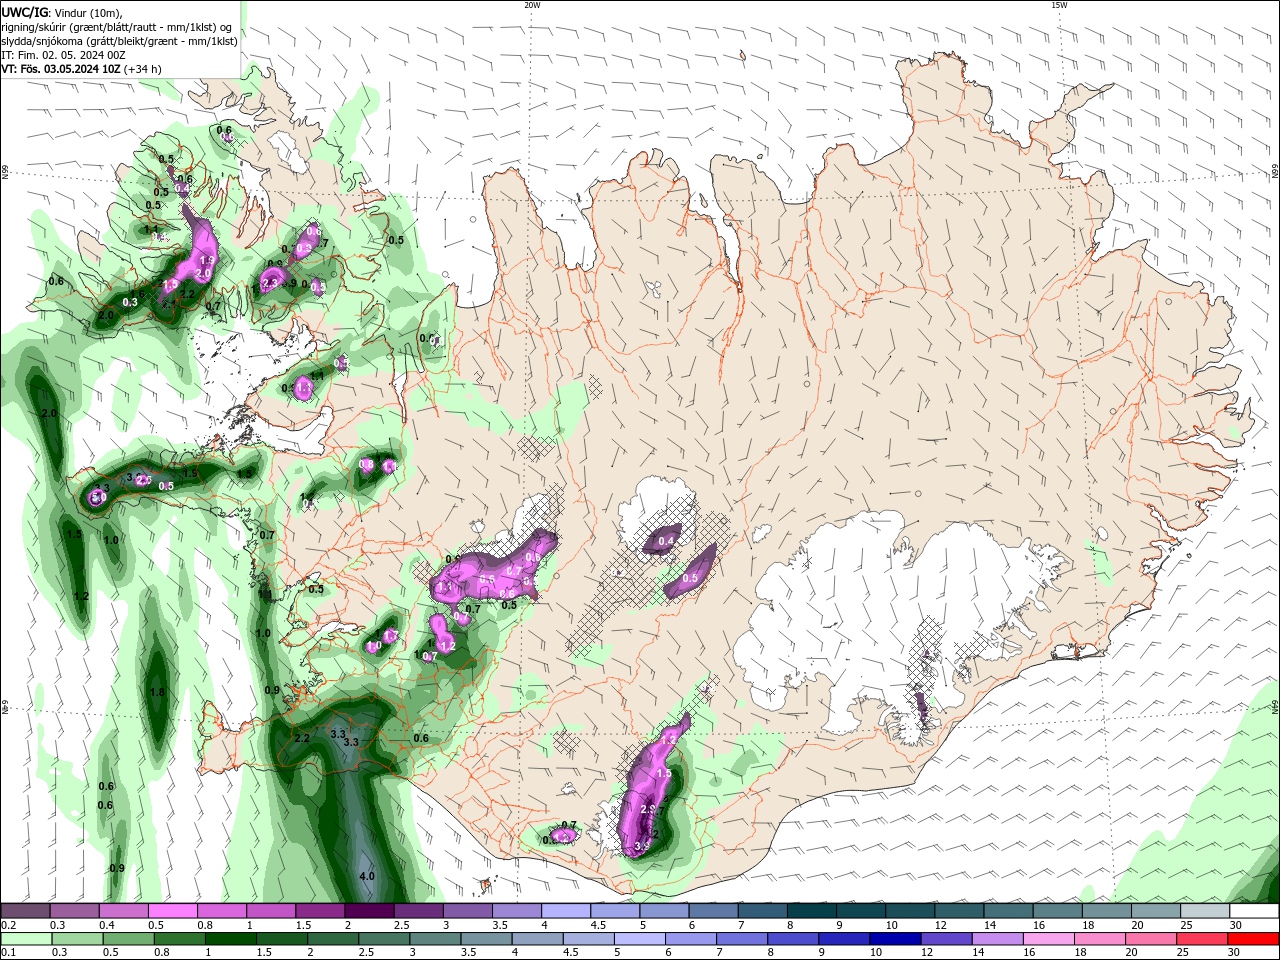Viewport: 1280px width, 960px height.
Task: Click the '4.0' precipitation value off the southwest coast
Action: (366, 877)
